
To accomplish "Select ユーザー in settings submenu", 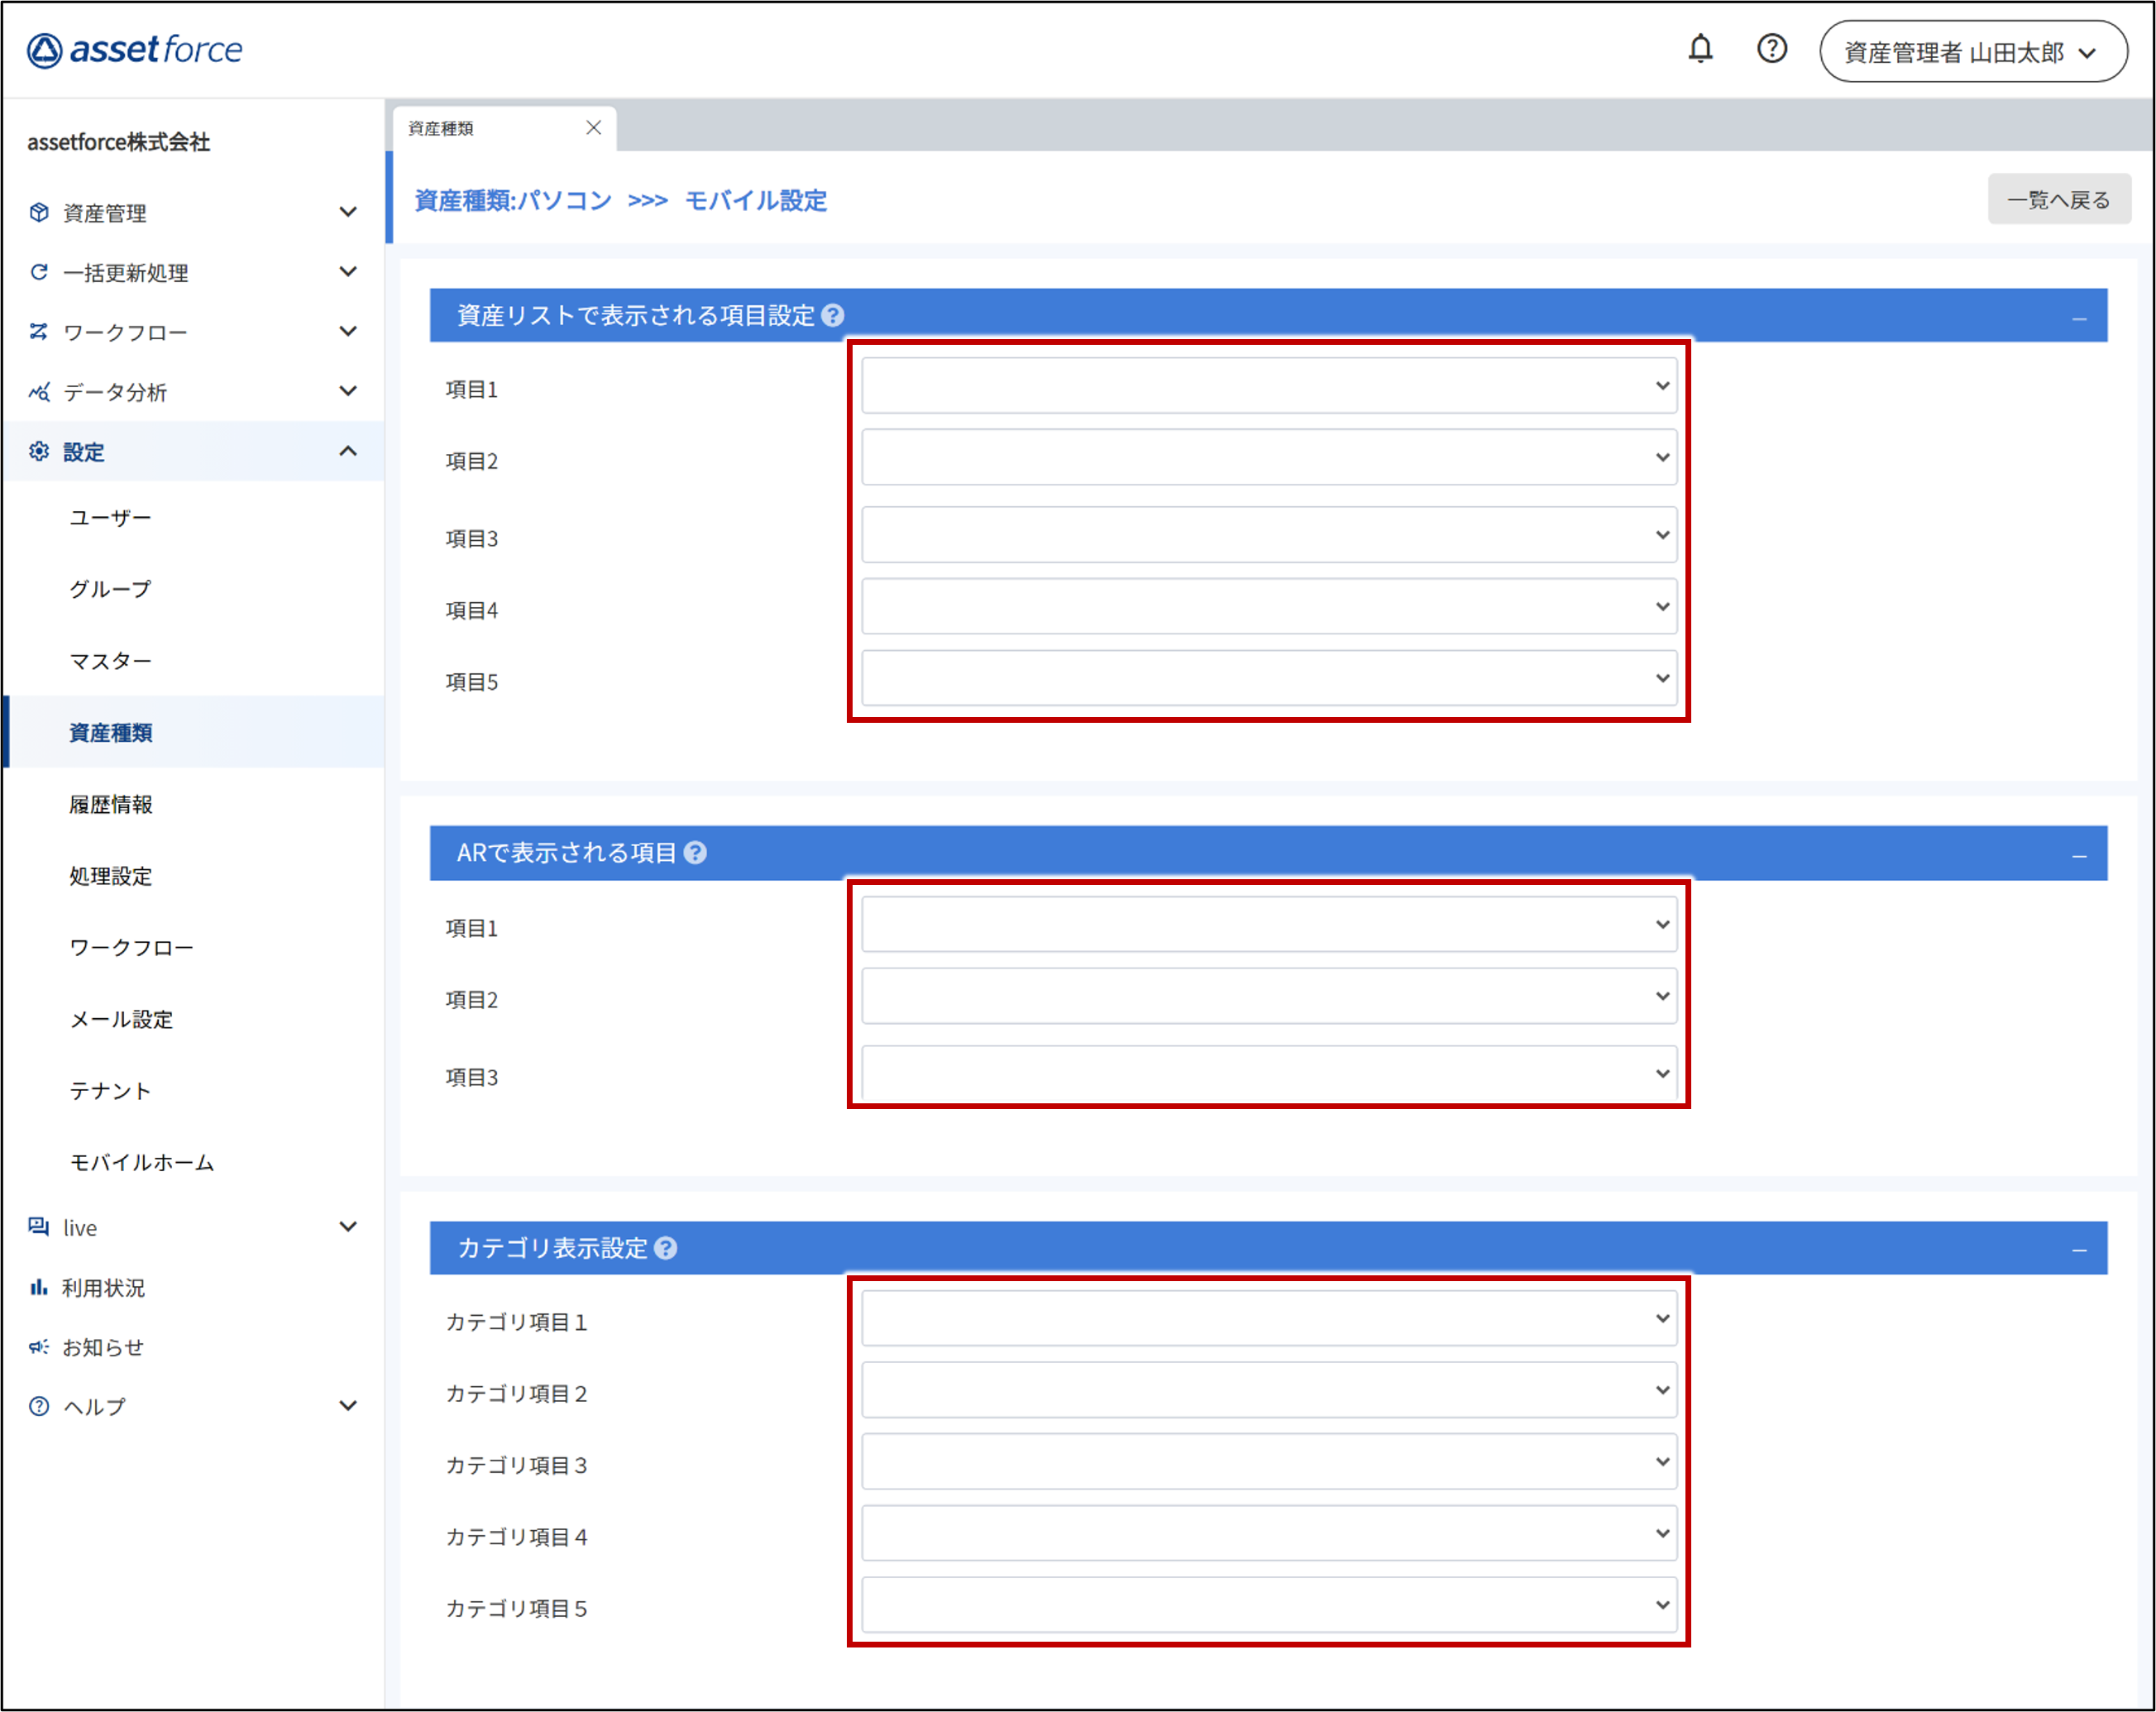I will (110, 518).
